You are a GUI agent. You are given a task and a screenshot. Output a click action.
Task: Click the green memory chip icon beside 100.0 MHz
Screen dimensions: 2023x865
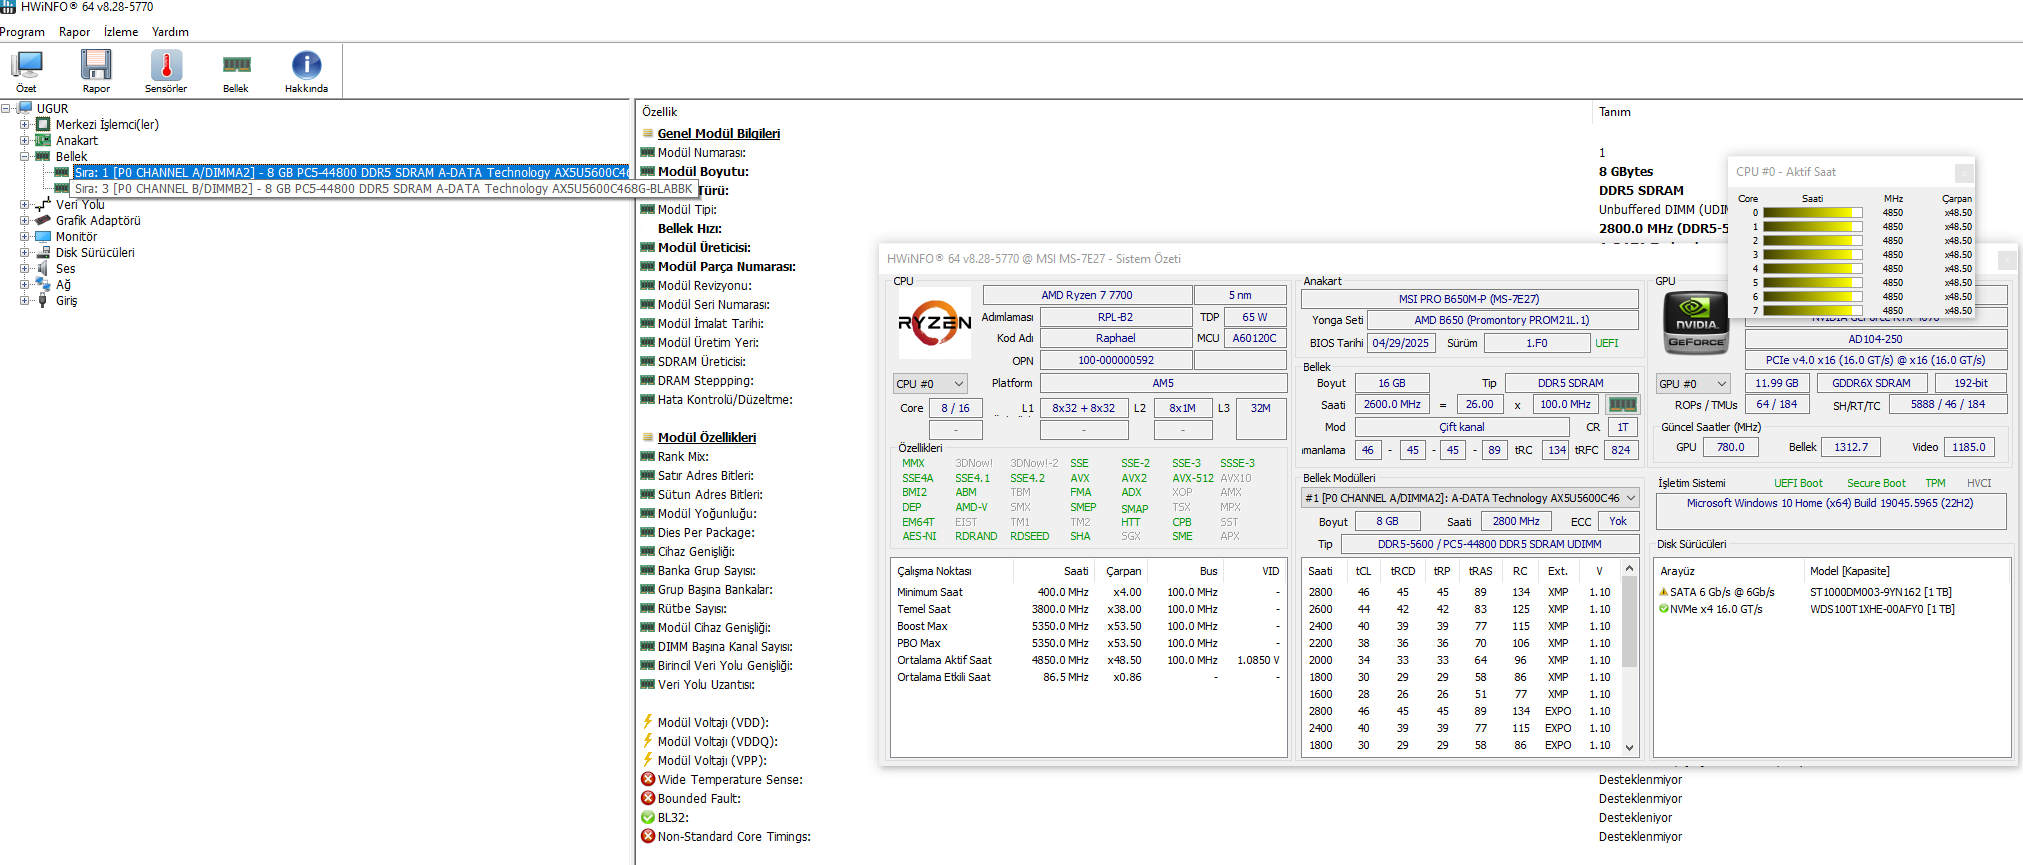pos(1622,404)
